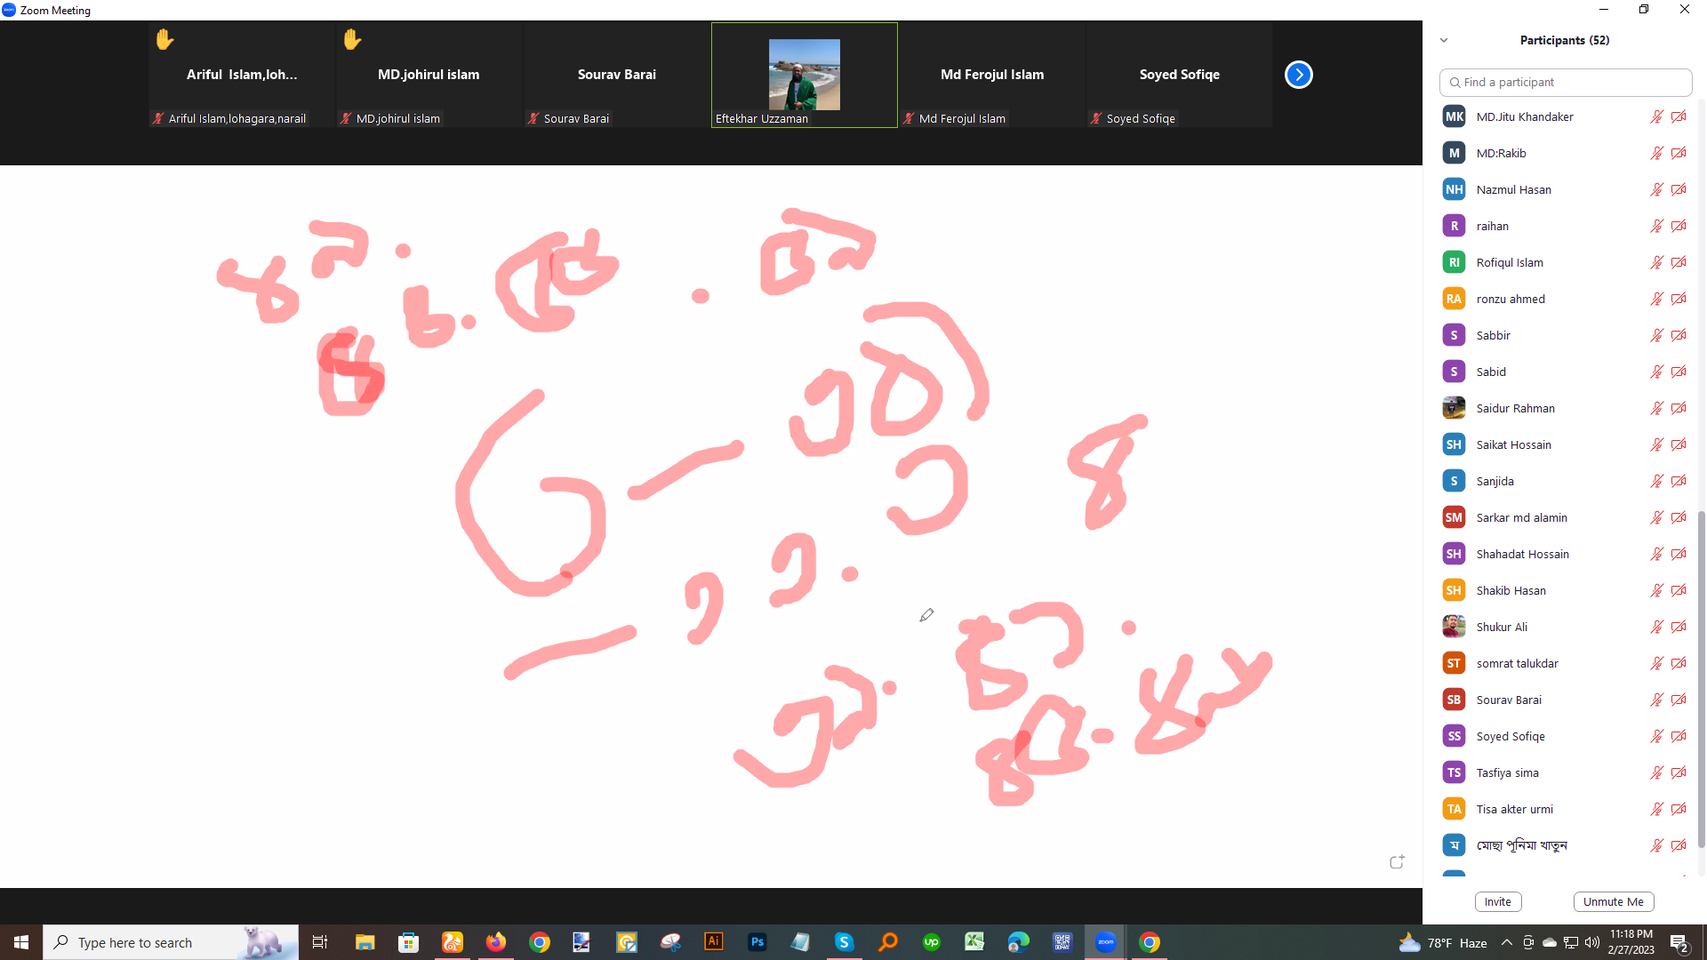Show next page of video thumbnails
1707x960 pixels.
[x=1298, y=75]
